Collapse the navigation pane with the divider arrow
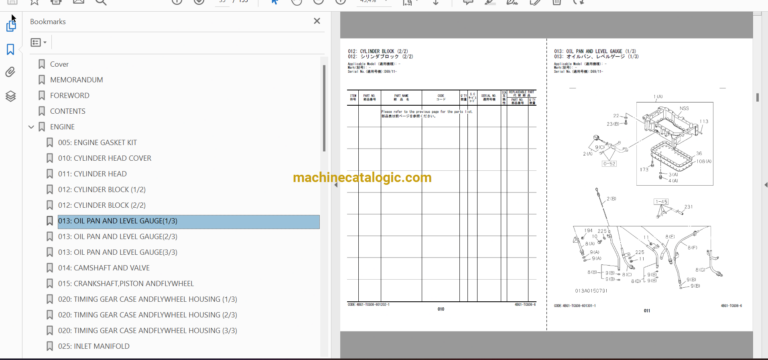 coord(336,185)
